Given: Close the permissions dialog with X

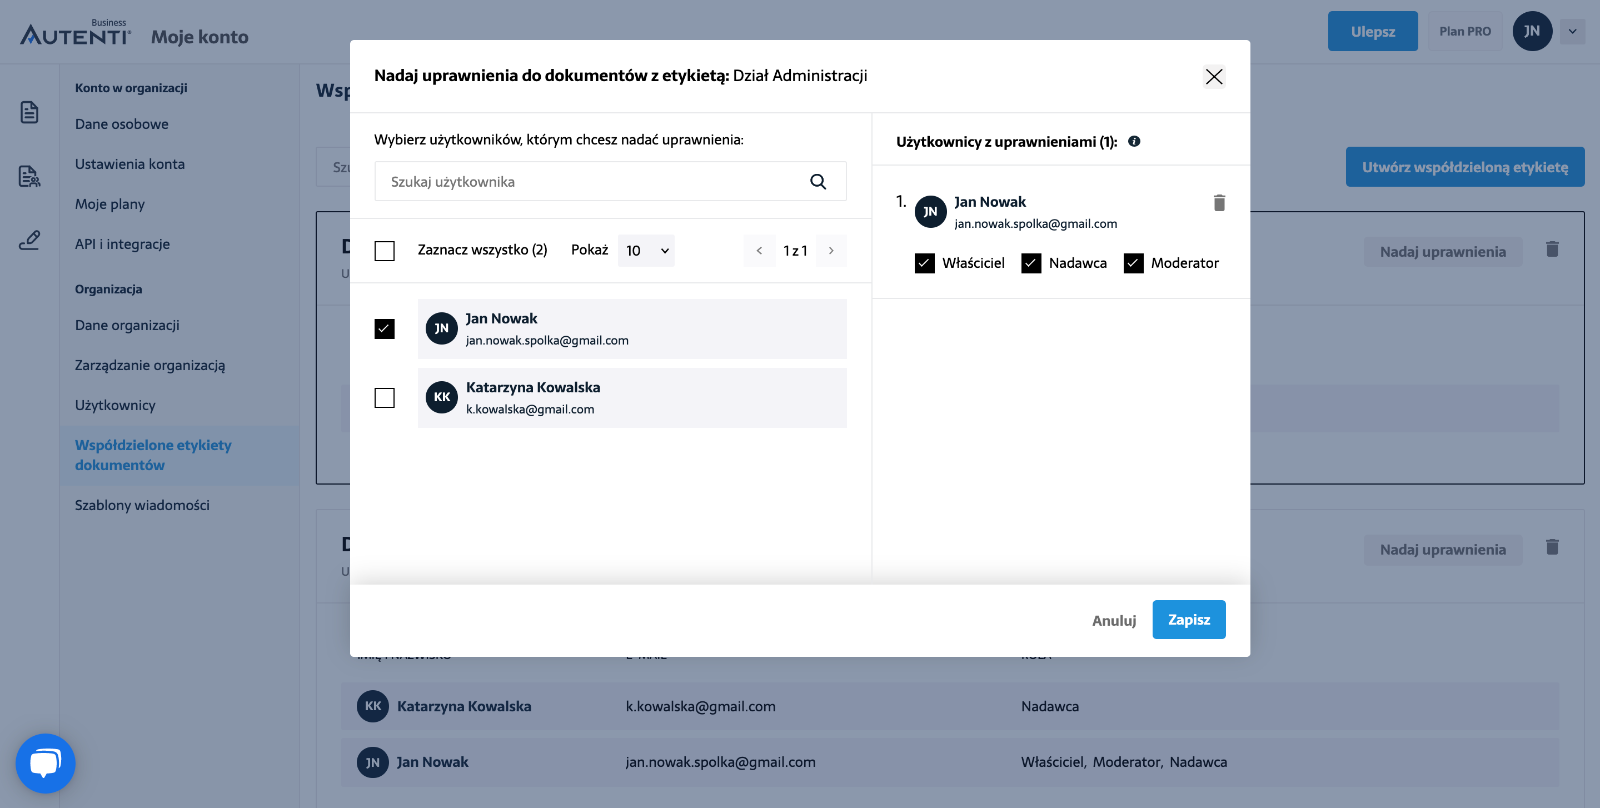Looking at the screenshot, I should coord(1214,77).
